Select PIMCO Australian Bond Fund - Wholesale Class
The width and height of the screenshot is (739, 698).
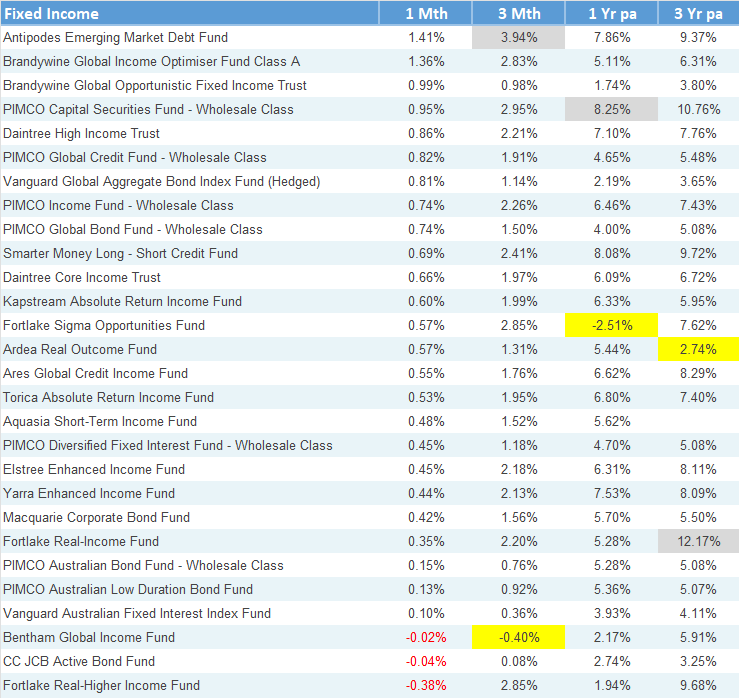click(x=143, y=566)
